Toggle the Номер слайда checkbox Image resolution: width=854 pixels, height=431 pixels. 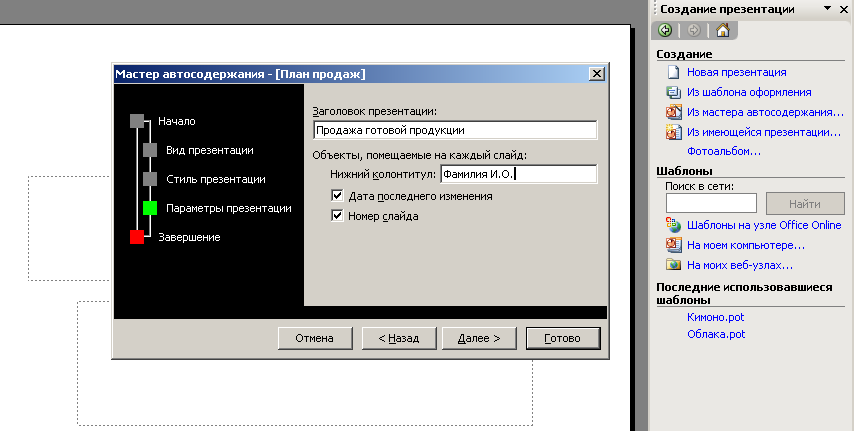click(337, 215)
